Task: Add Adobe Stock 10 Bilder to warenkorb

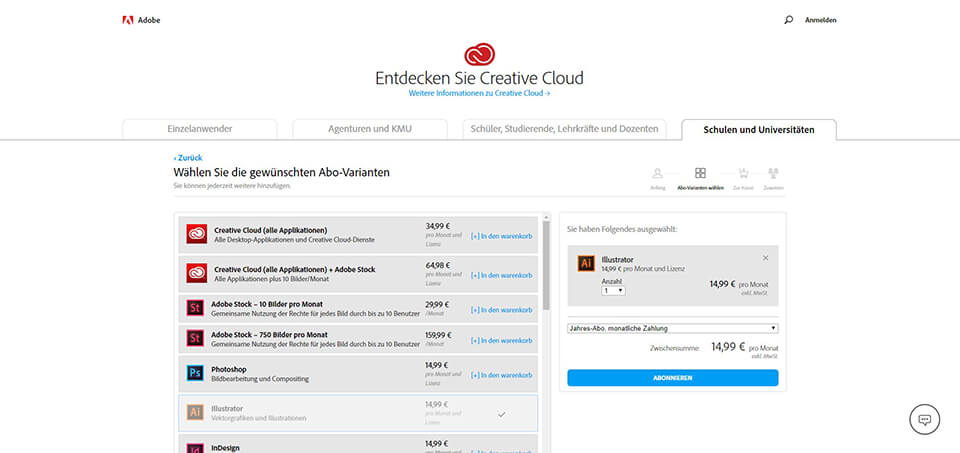Action: (x=501, y=310)
